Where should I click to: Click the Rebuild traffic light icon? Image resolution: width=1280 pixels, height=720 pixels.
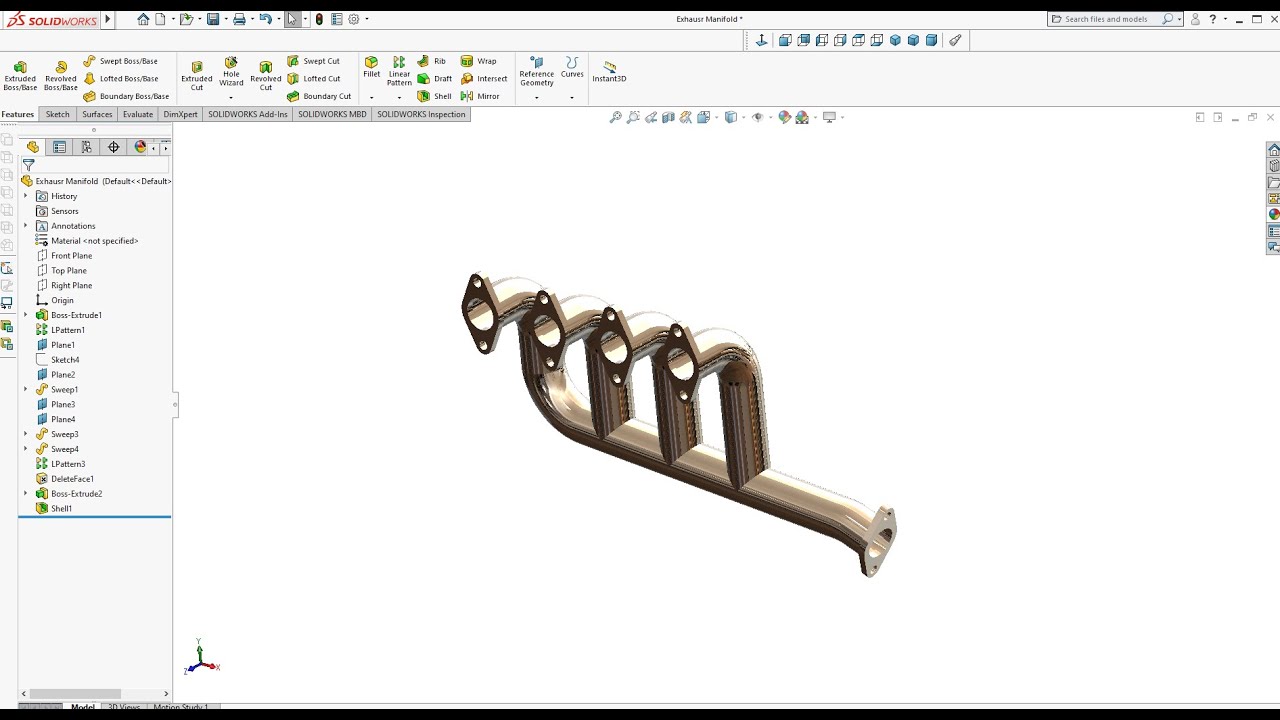[319, 19]
